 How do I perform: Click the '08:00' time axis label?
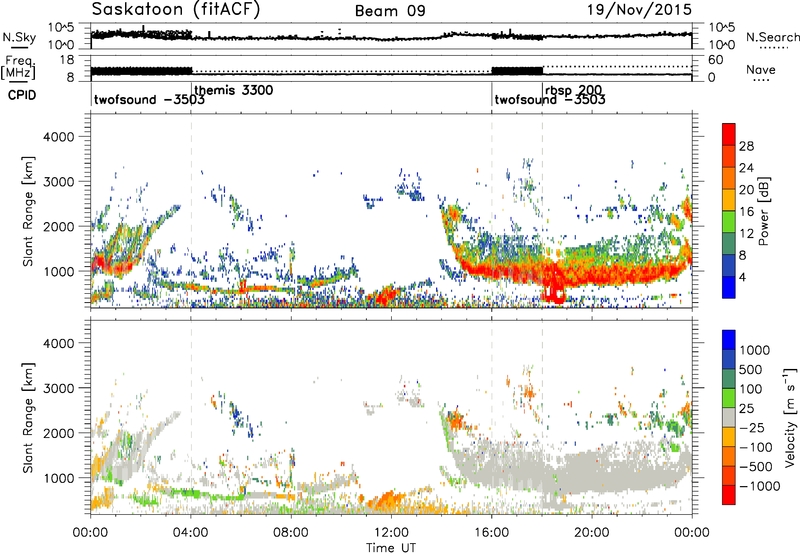(291, 533)
